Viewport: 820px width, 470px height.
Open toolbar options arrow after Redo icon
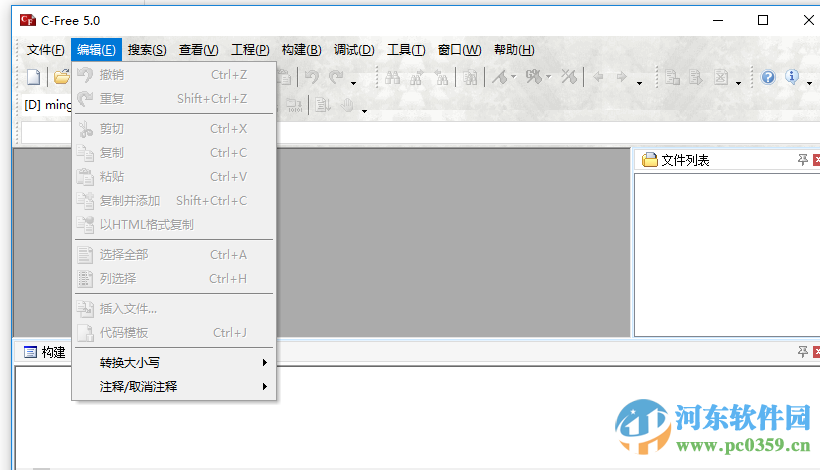click(354, 83)
